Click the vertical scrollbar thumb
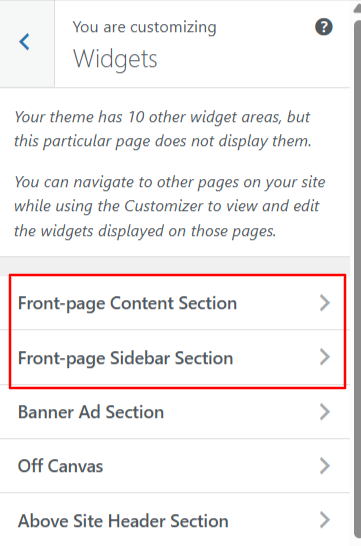This screenshot has width=361, height=546. pos(357,279)
